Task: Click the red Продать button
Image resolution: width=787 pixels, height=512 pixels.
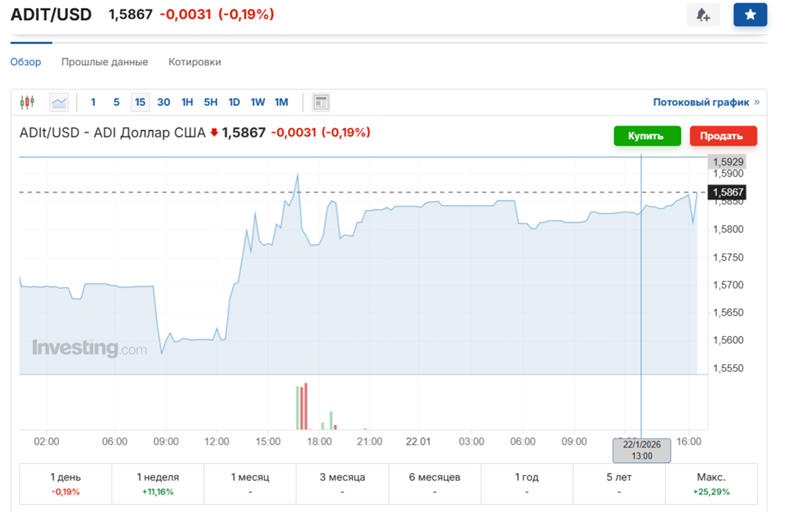Action: click(723, 136)
